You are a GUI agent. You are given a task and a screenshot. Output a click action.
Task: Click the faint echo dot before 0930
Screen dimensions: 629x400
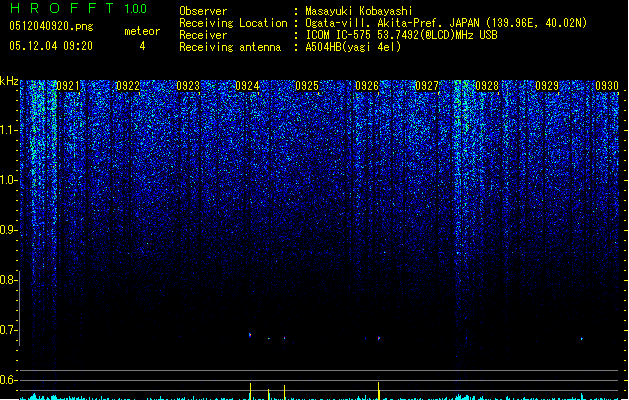[582, 339]
